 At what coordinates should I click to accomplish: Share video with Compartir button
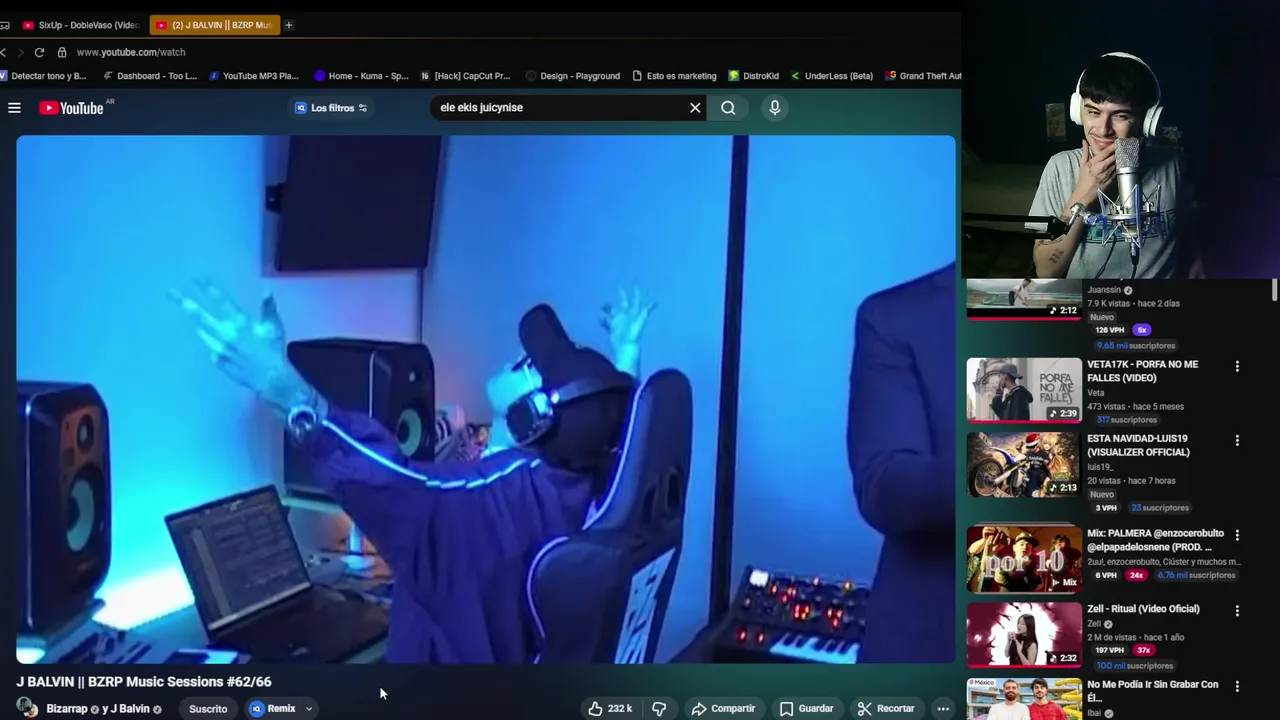723,708
